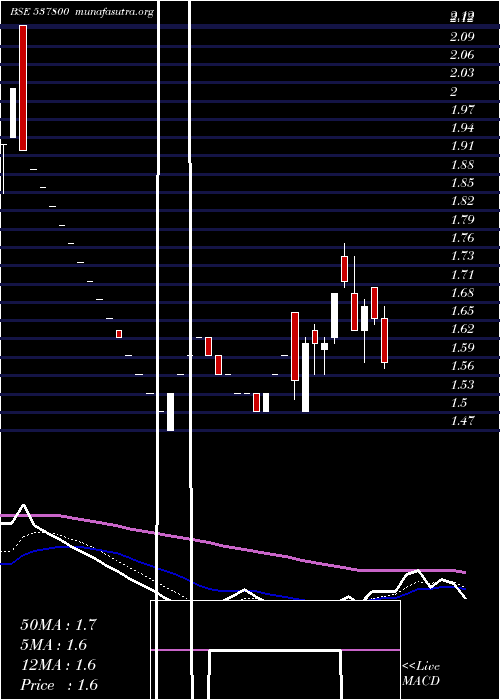500x700 pixels.
Task: Pick the 1.82 axis value
Action: [462, 200]
